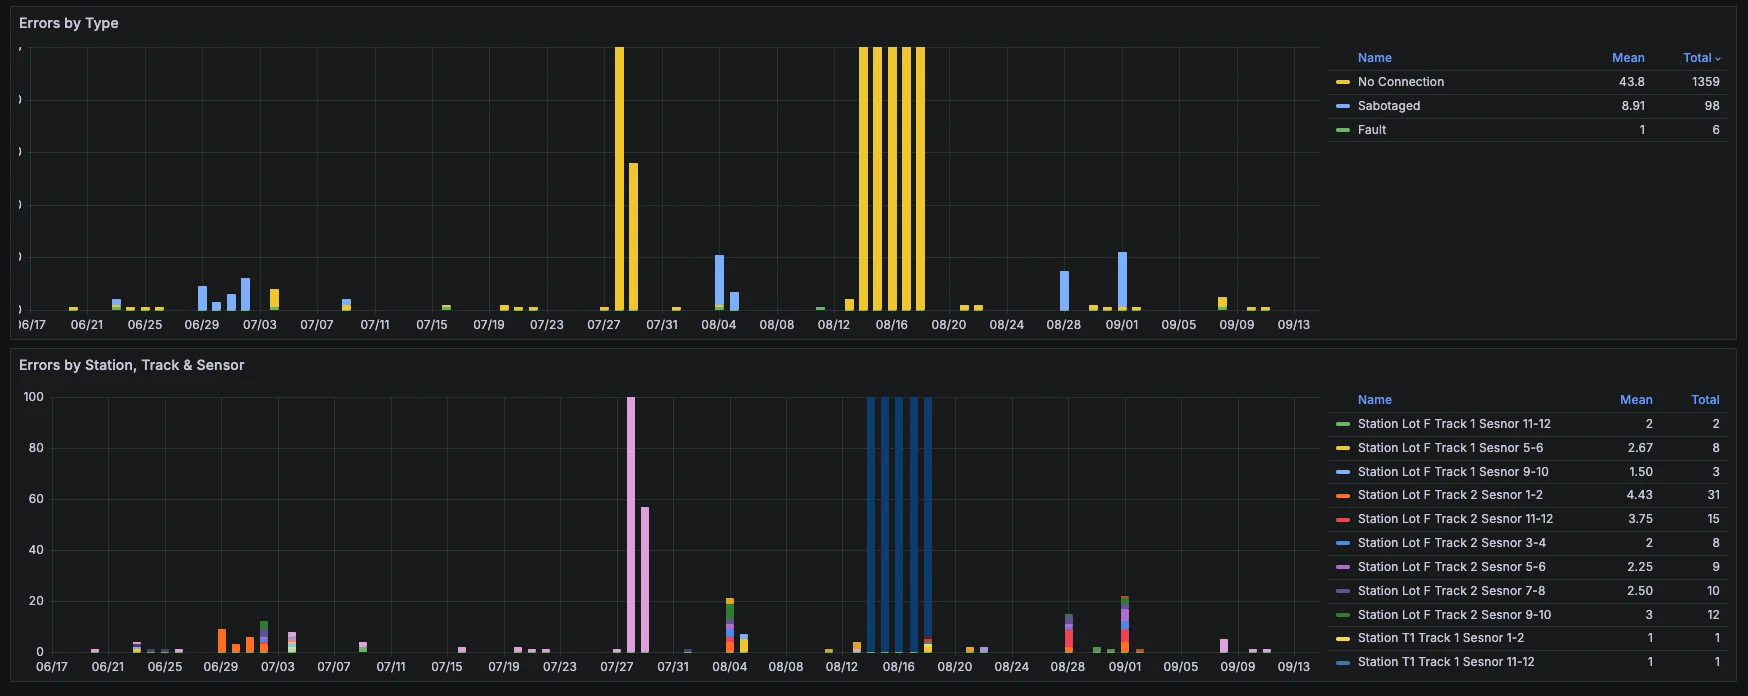This screenshot has width=1748, height=696.
Task: Sort station legend by Mean column
Action: 1636,400
